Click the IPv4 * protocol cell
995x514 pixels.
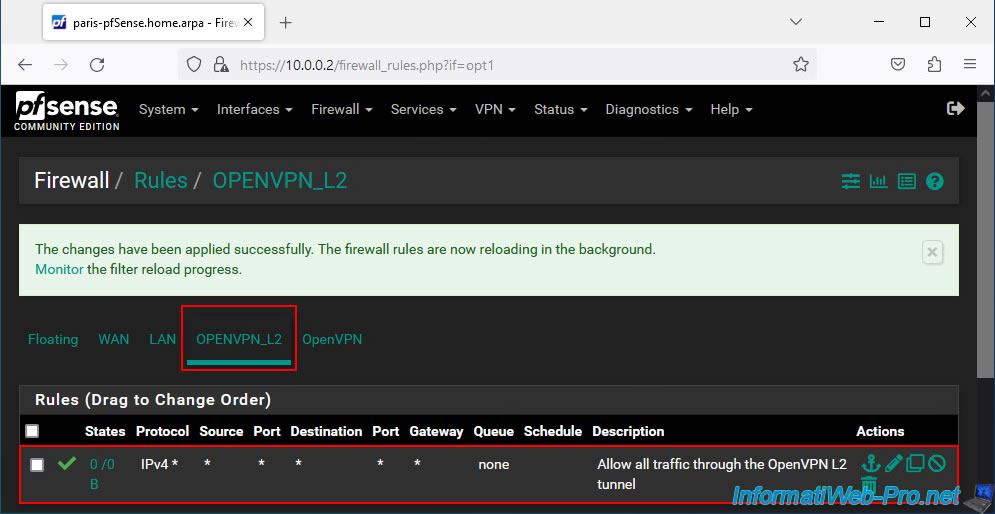pyautogui.click(x=159, y=465)
